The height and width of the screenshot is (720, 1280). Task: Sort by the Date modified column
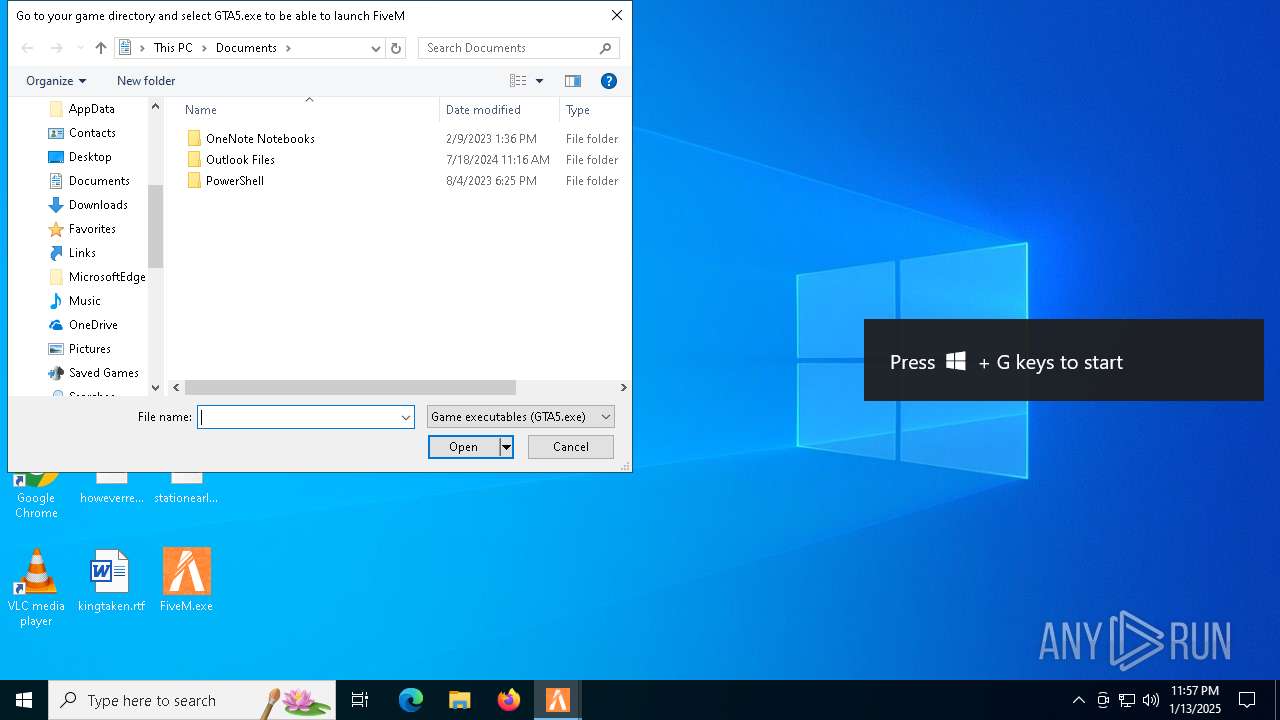pos(483,110)
